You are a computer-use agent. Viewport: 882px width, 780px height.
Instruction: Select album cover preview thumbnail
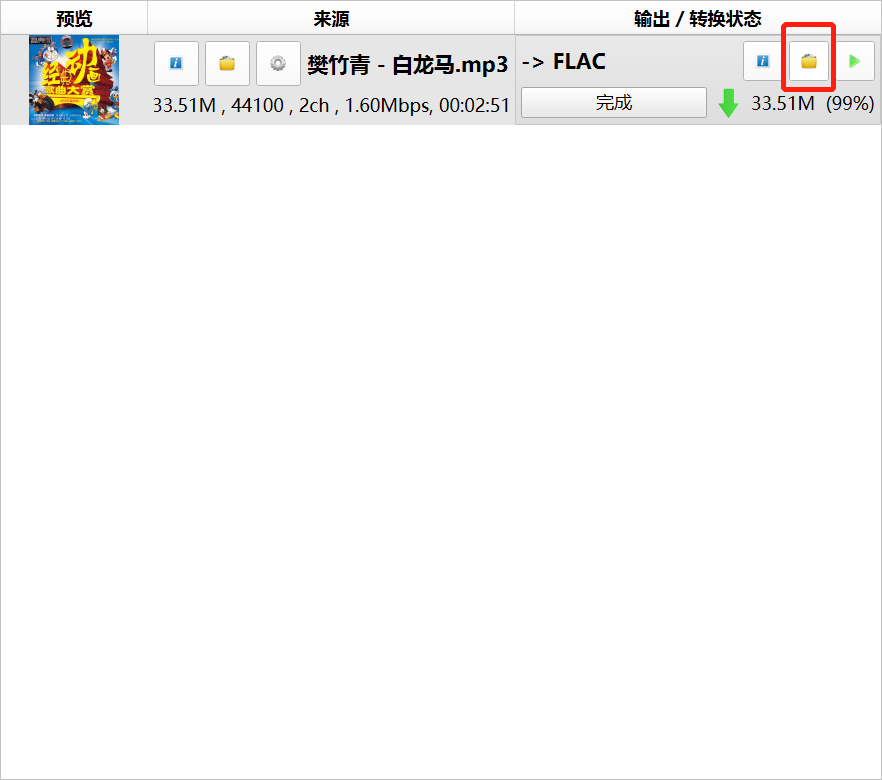point(74,80)
